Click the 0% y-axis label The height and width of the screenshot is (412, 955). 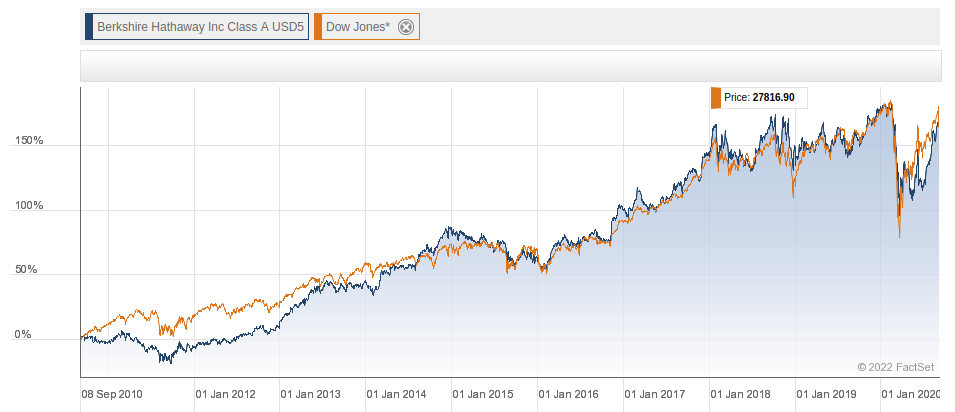23,335
